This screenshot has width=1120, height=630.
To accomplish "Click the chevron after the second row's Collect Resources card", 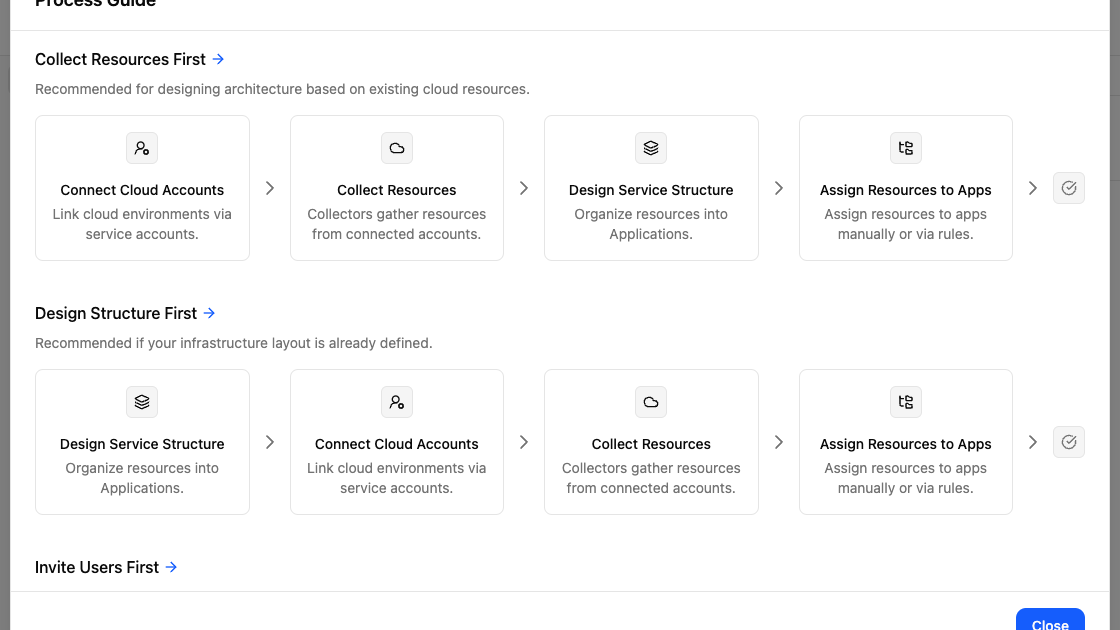I will point(779,442).
